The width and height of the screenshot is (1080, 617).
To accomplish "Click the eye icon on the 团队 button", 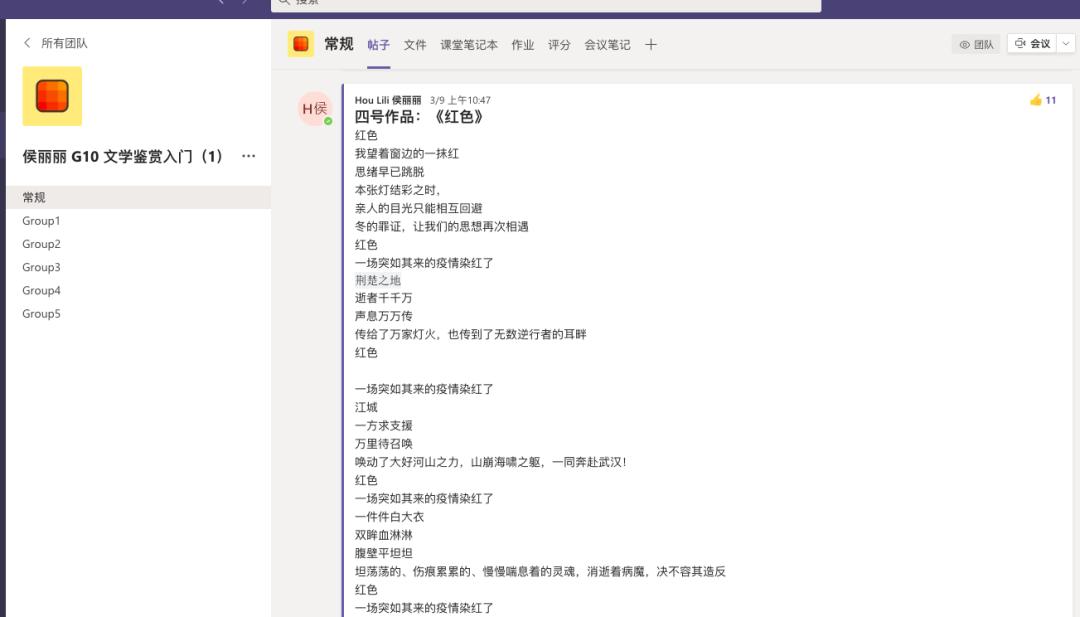I will click(963, 44).
